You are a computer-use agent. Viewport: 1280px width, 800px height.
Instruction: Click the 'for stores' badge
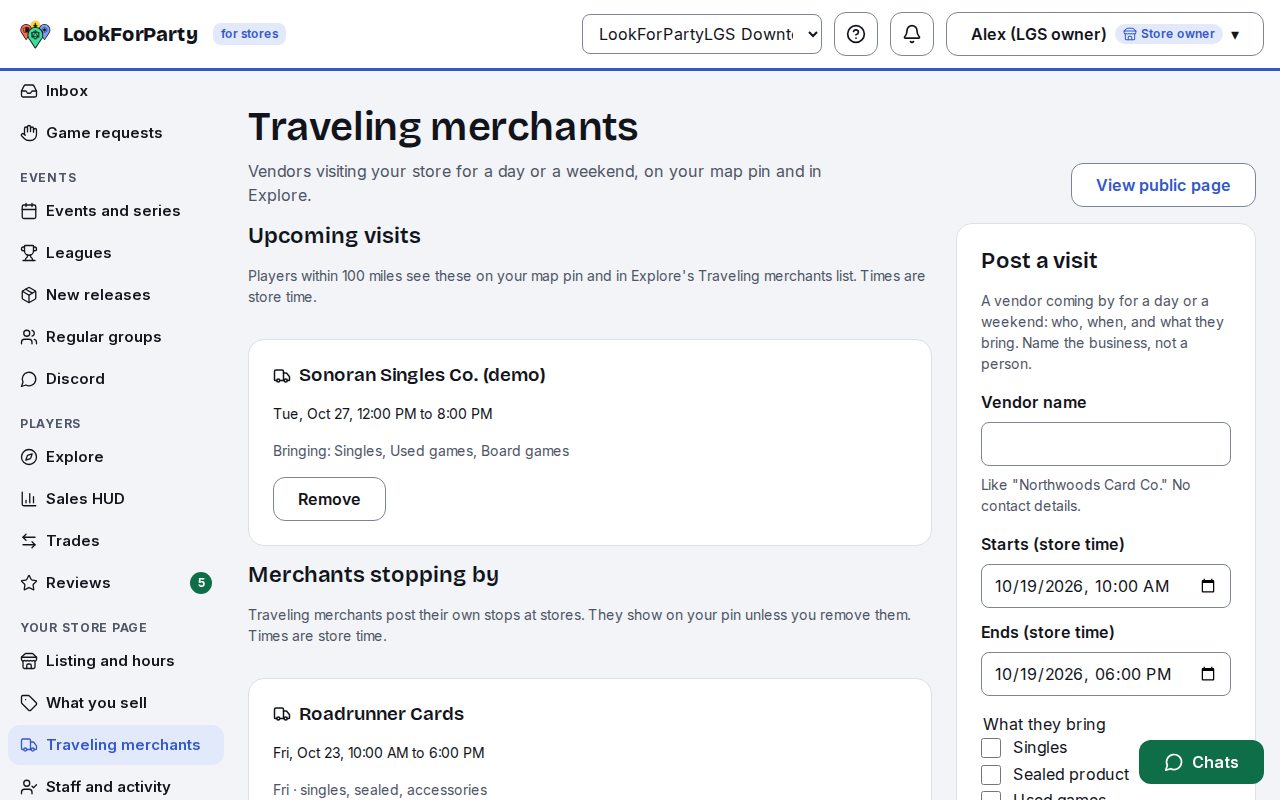(249, 34)
